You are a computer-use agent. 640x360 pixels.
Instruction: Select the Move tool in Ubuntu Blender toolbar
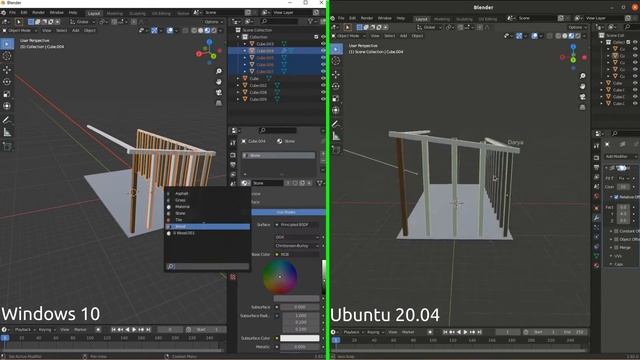[336, 74]
